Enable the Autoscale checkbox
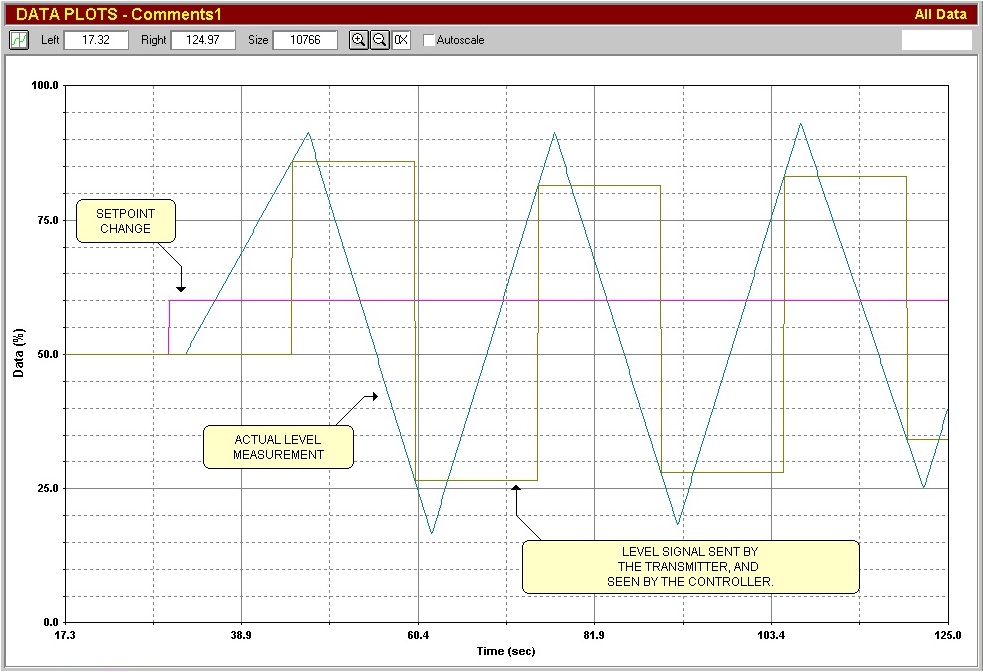Screen dimensions: 983x672 click(430, 40)
